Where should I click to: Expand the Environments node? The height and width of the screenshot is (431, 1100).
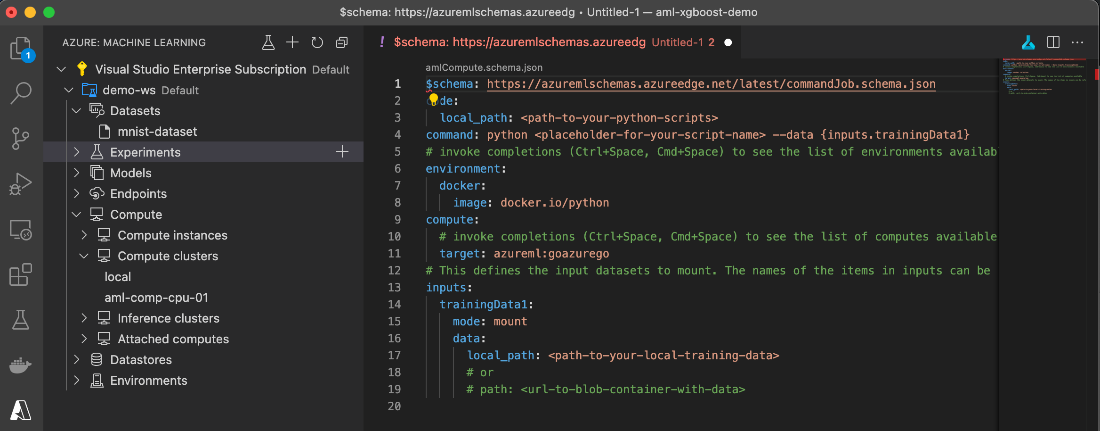point(76,380)
